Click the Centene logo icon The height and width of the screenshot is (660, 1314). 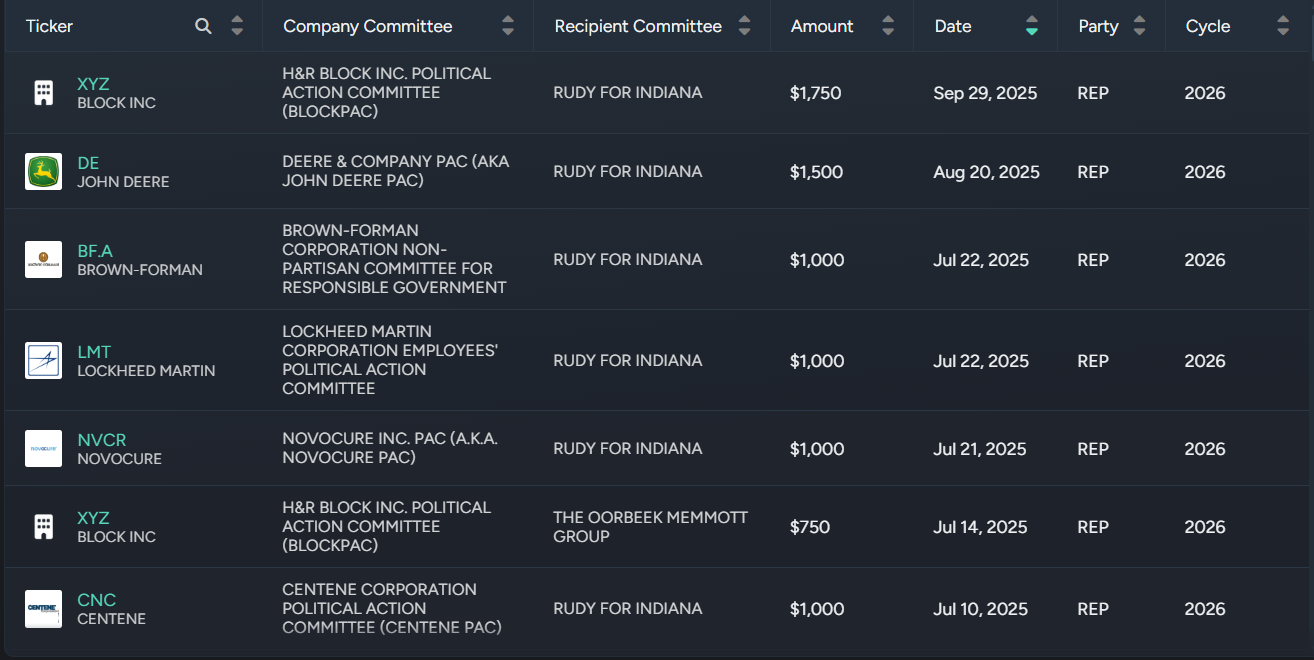tap(43, 609)
